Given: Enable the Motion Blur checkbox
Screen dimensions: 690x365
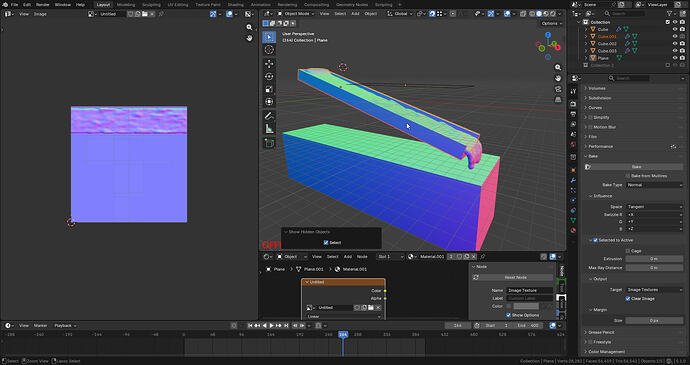Looking at the screenshot, I should click(591, 127).
